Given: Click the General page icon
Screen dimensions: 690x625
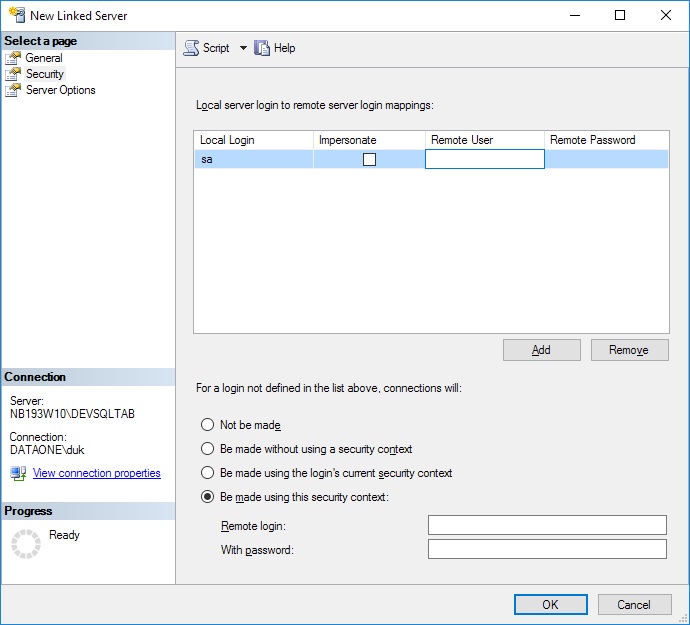Looking at the screenshot, I should point(13,58).
